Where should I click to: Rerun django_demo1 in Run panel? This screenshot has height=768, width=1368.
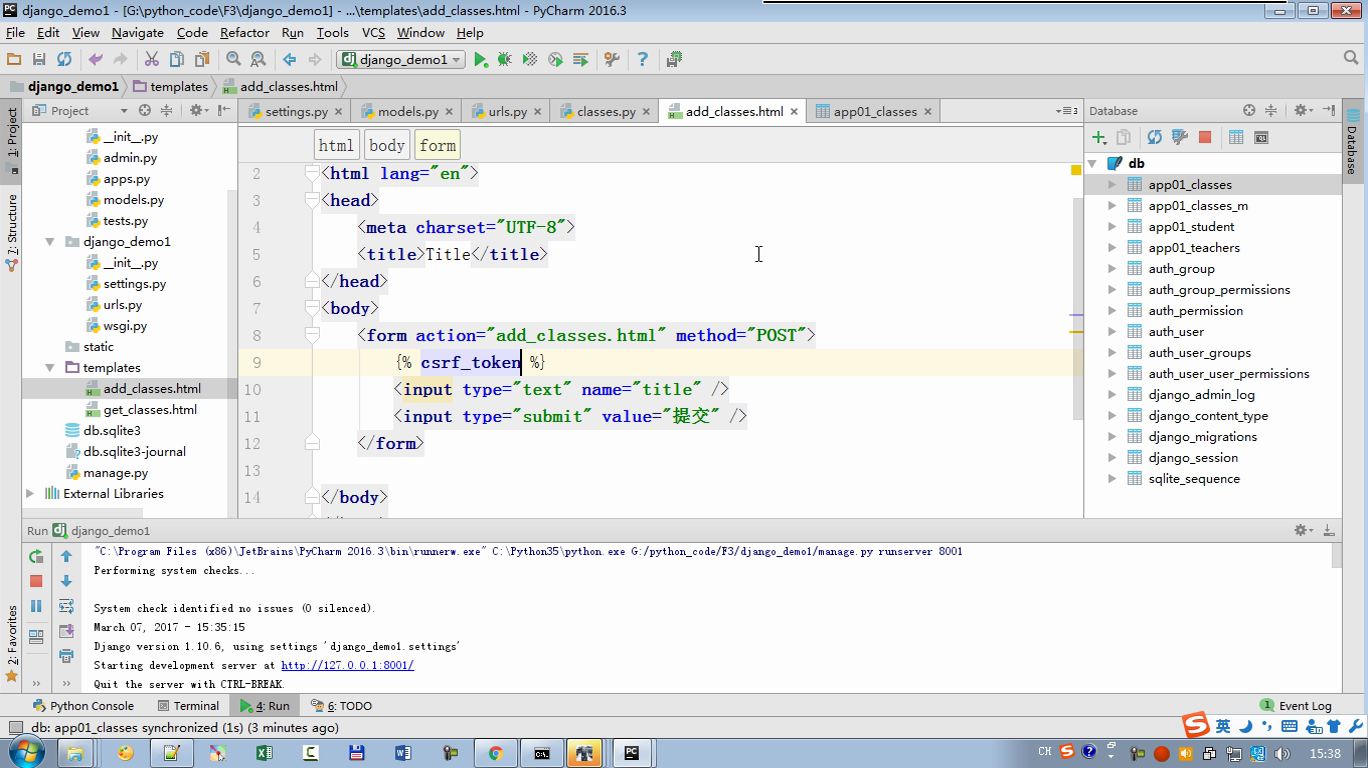click(36, 556)
